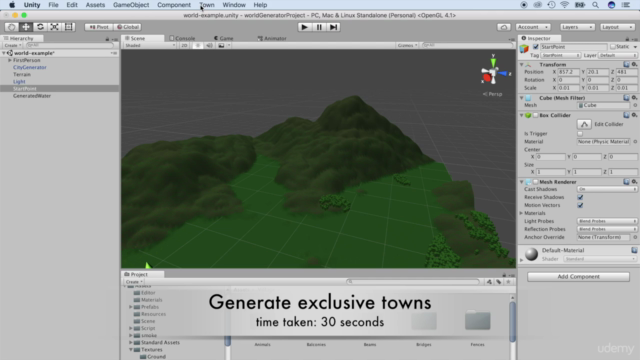Open Cube Mesh Filter gear menu
Screen dimensions: 640x360
pyautogui.click(x=634, y=98)
